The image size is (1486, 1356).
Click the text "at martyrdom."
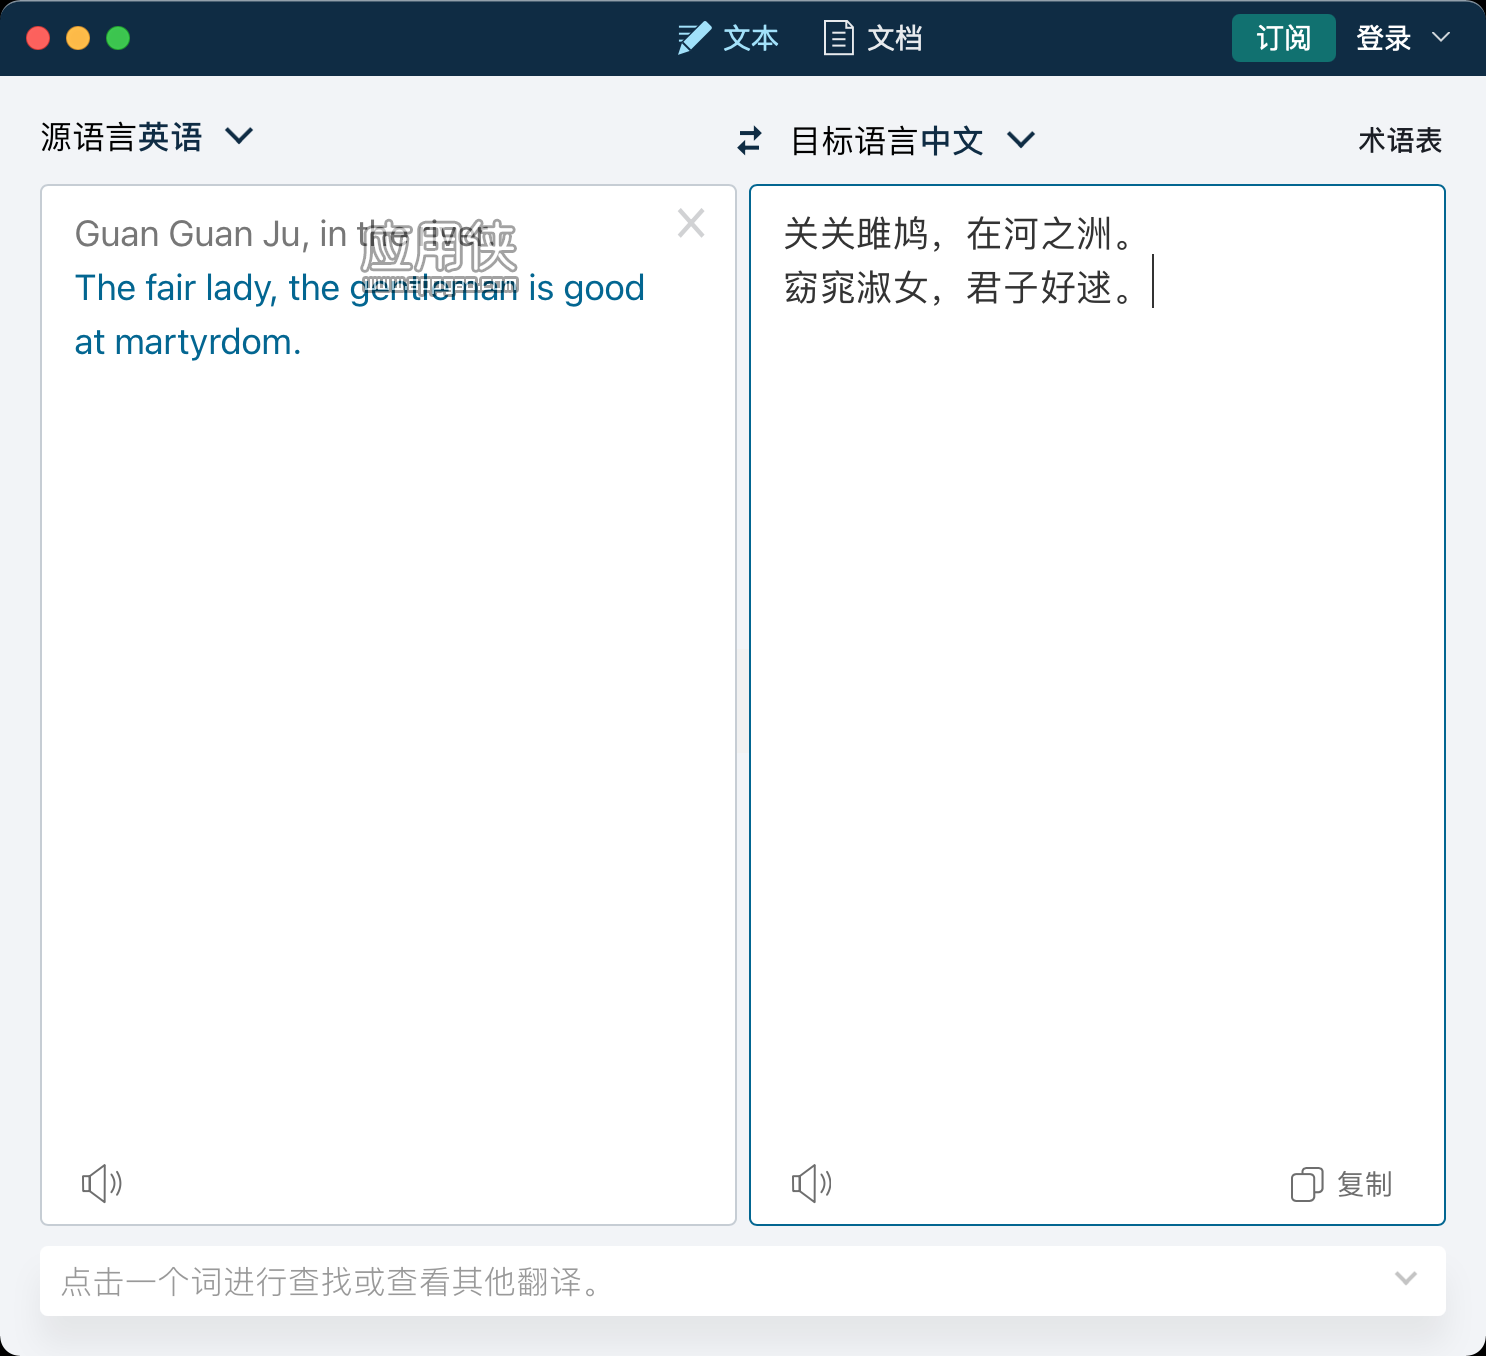(x=188, y=342)
